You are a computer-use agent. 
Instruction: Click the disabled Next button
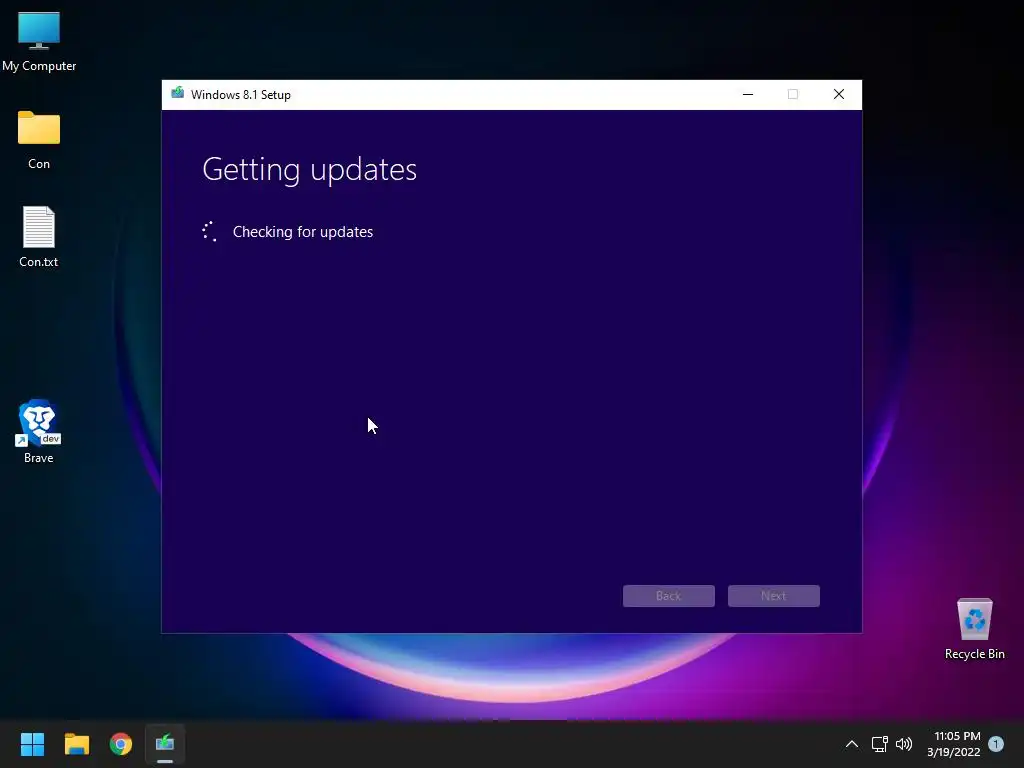774,596
